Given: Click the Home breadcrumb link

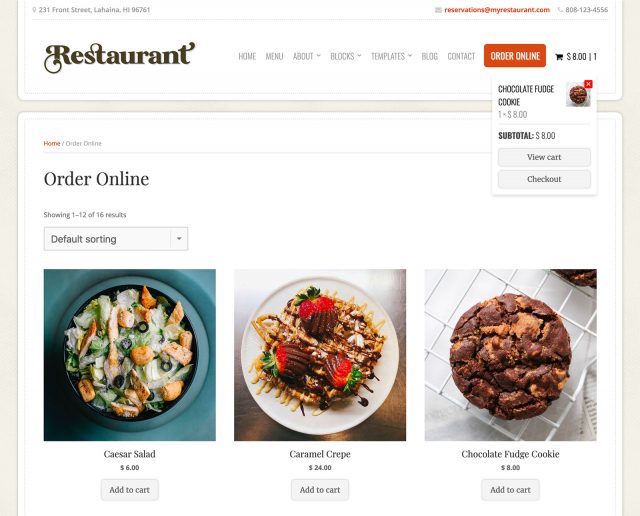Looking at the screenshot, I should [52, 144].
